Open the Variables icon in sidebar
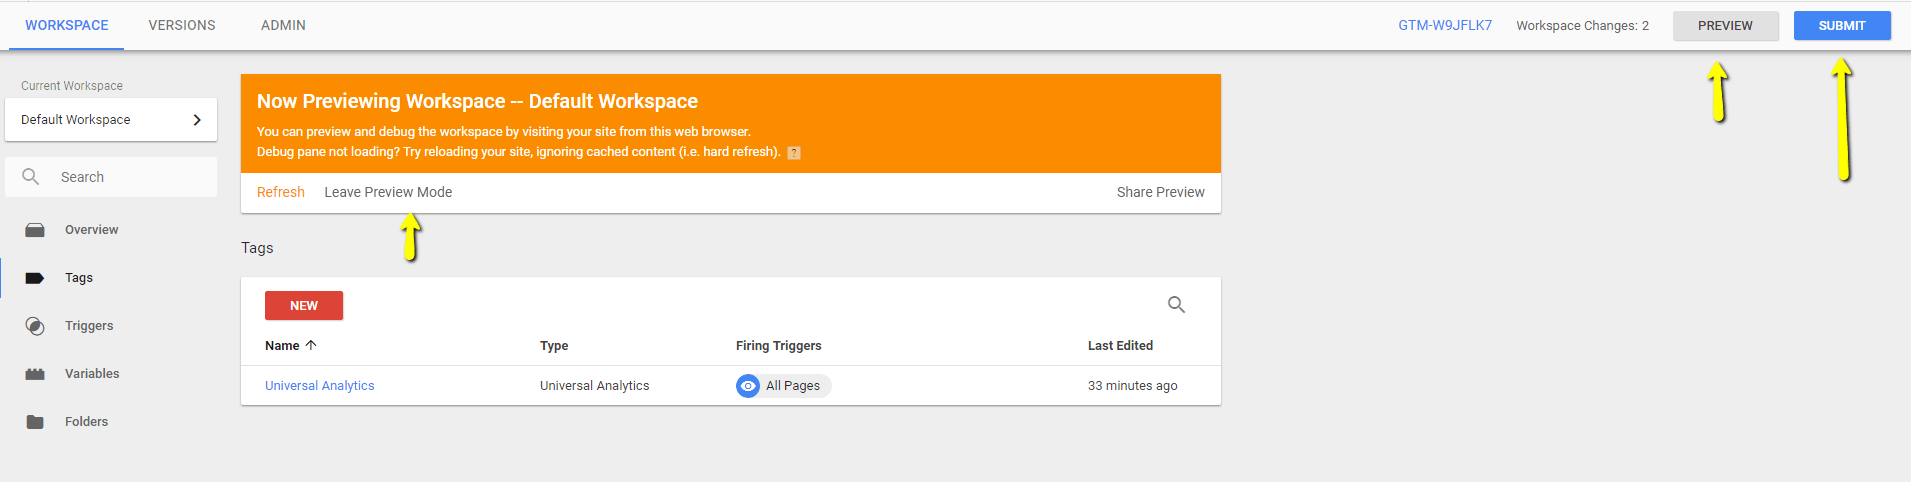 coord(35,374)
